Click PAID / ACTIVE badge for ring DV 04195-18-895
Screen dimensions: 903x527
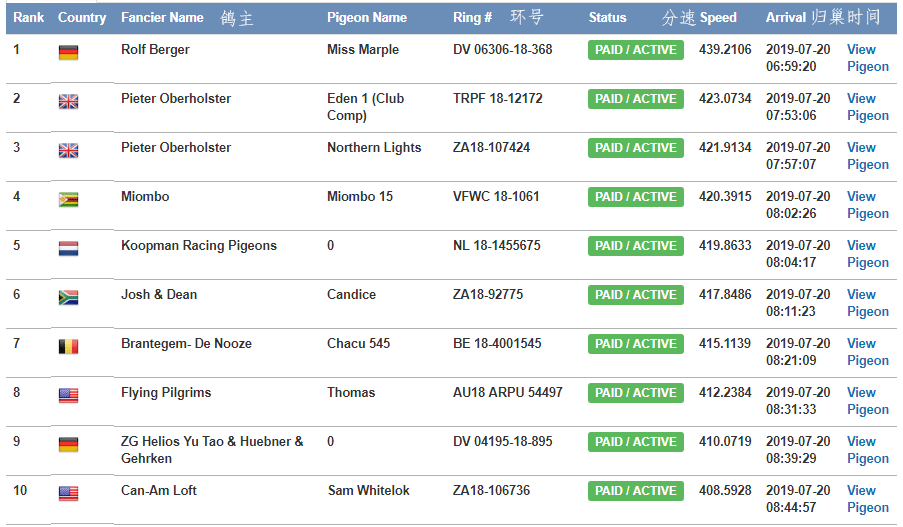pyautogui.click(x=635, y=442)
